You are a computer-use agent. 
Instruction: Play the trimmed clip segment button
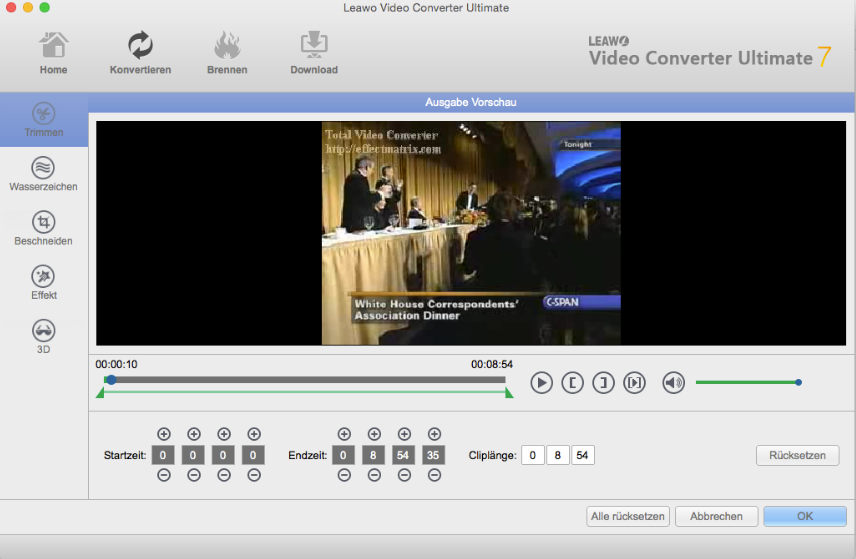coord(634,382)
